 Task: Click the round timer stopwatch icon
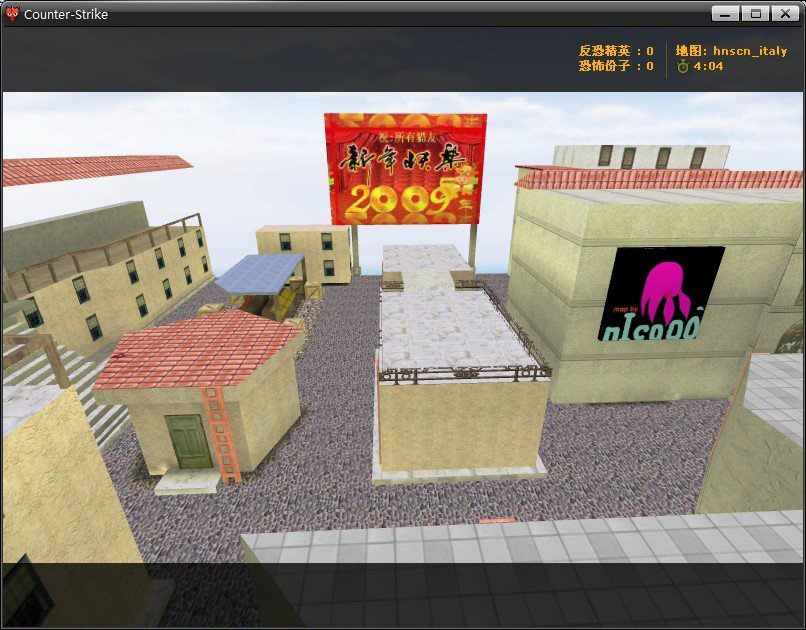click(683, 66)
